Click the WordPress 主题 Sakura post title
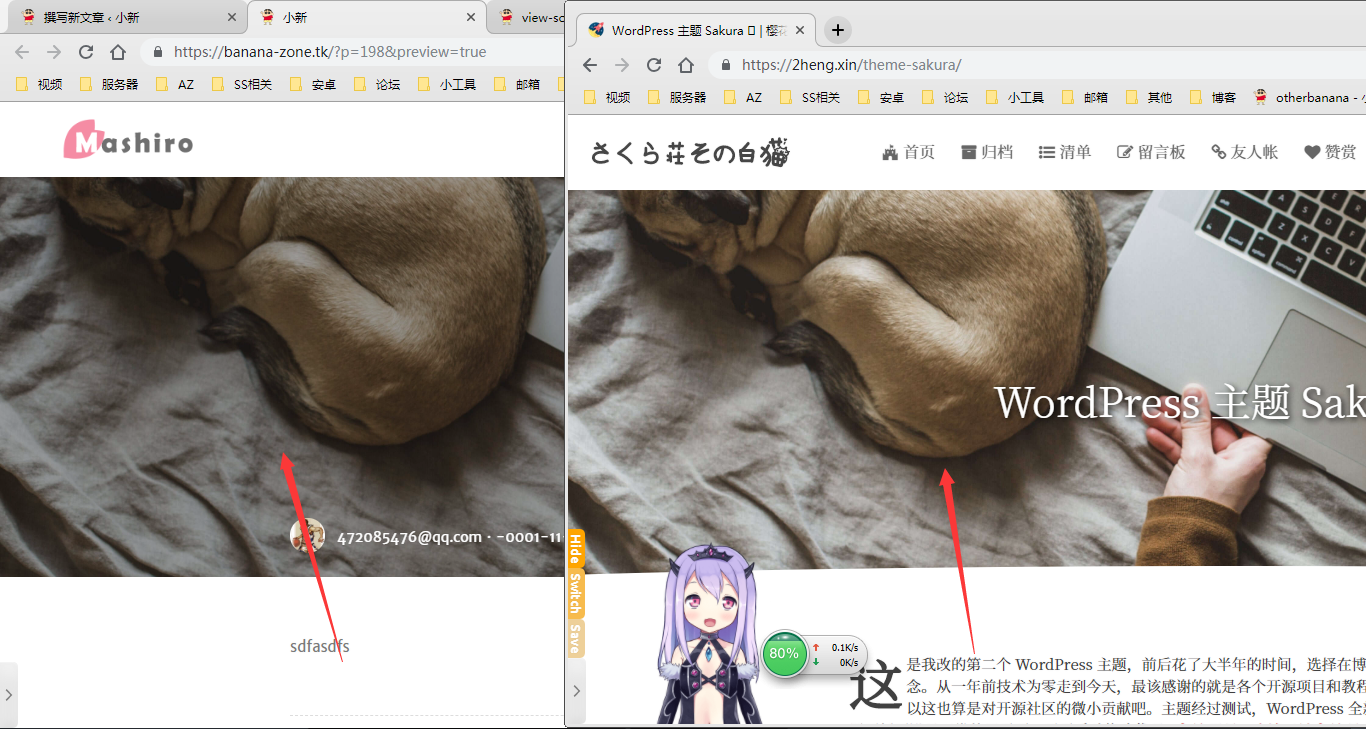This screenshot has height=729, width=1366. coord(1180,402)
